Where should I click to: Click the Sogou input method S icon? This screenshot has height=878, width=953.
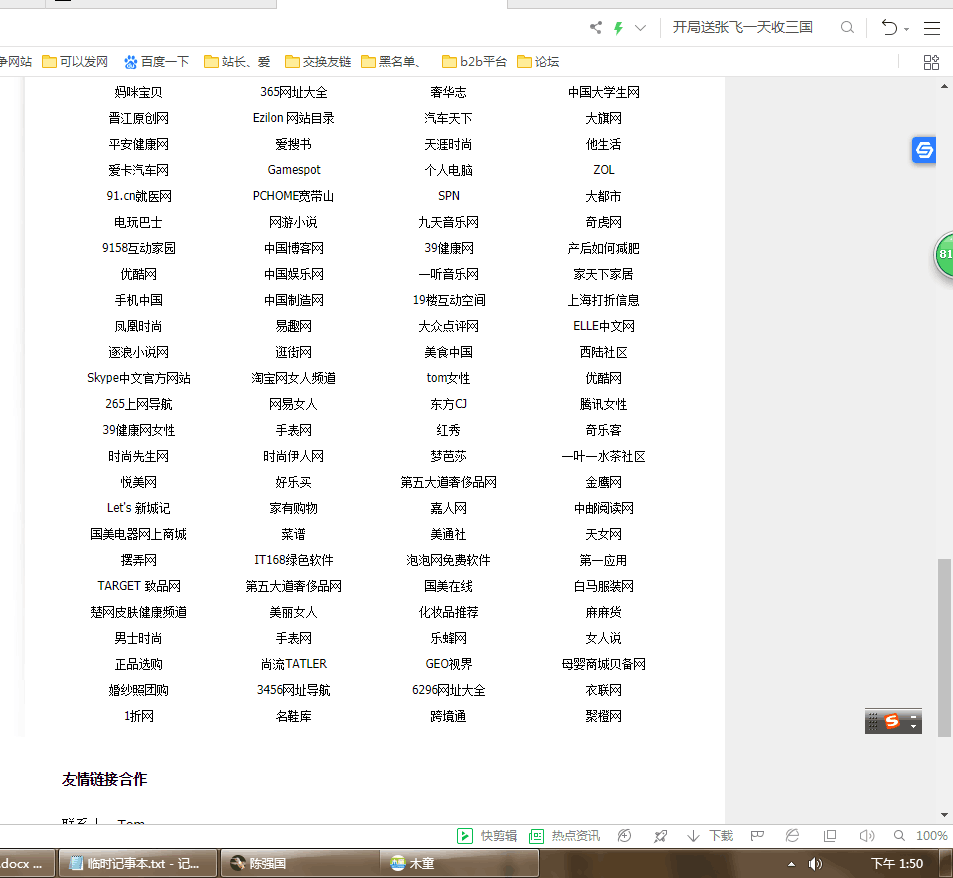point(892,721)
